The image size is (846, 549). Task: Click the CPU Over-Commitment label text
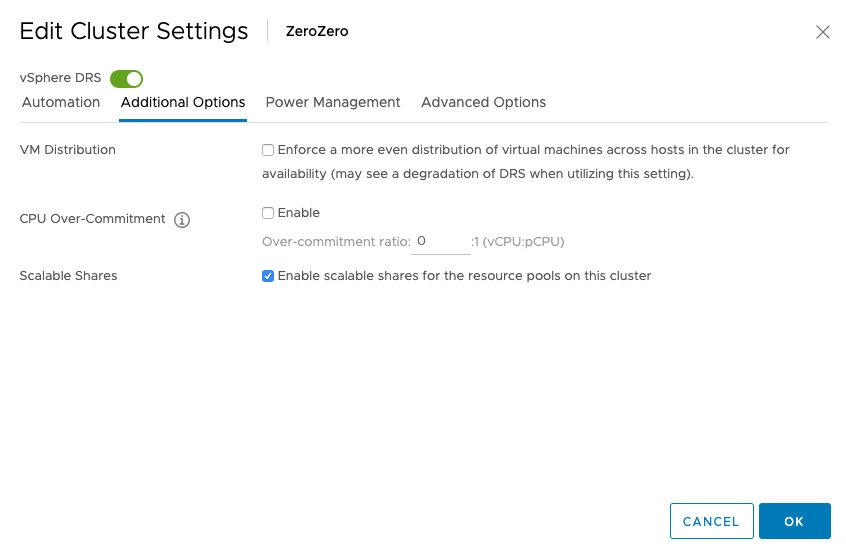click(x=92, y=219)
